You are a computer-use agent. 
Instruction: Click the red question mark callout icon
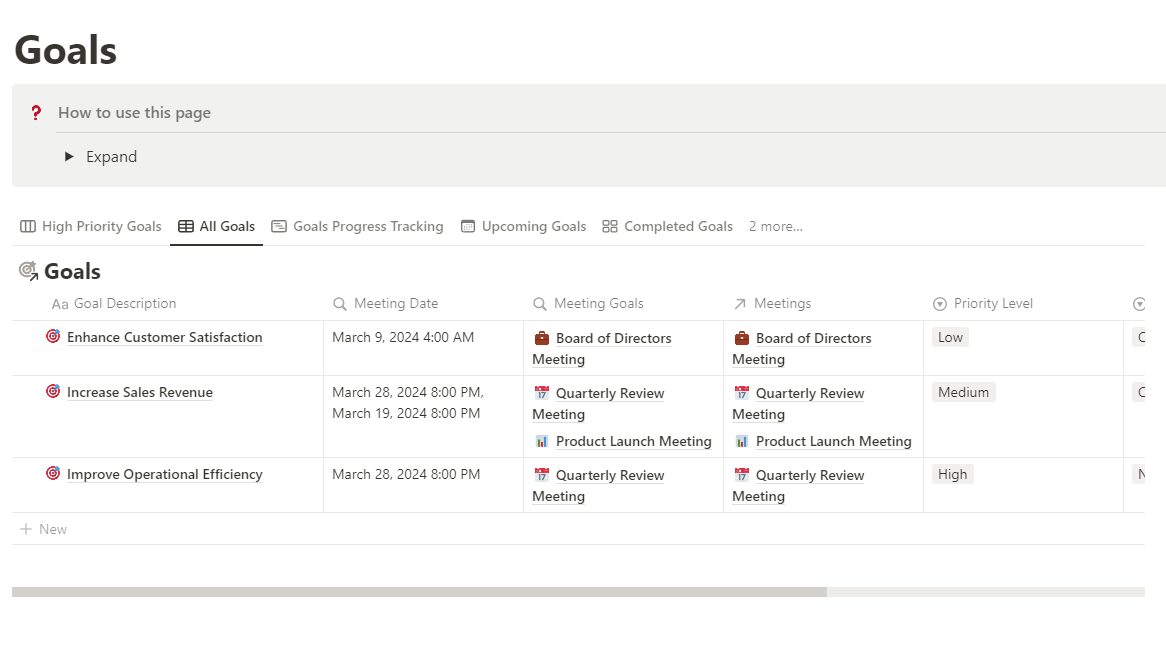click(36, 113)
